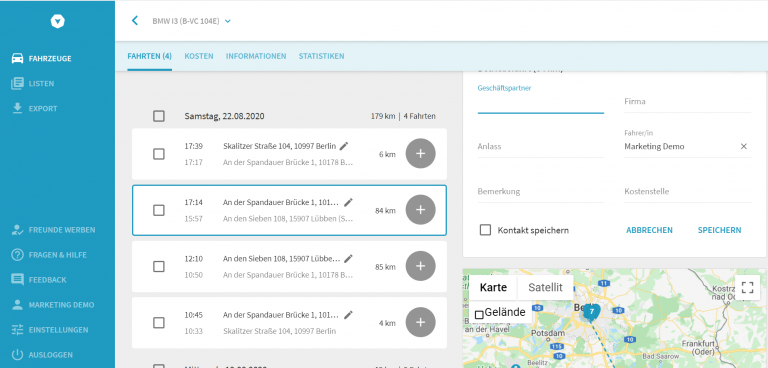
Task: Open Freunde werben link
Action: click(x=62, y=230)
